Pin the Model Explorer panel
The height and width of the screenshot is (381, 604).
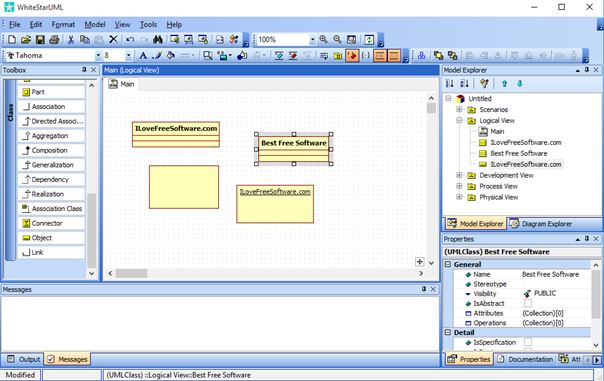point(587,70)
